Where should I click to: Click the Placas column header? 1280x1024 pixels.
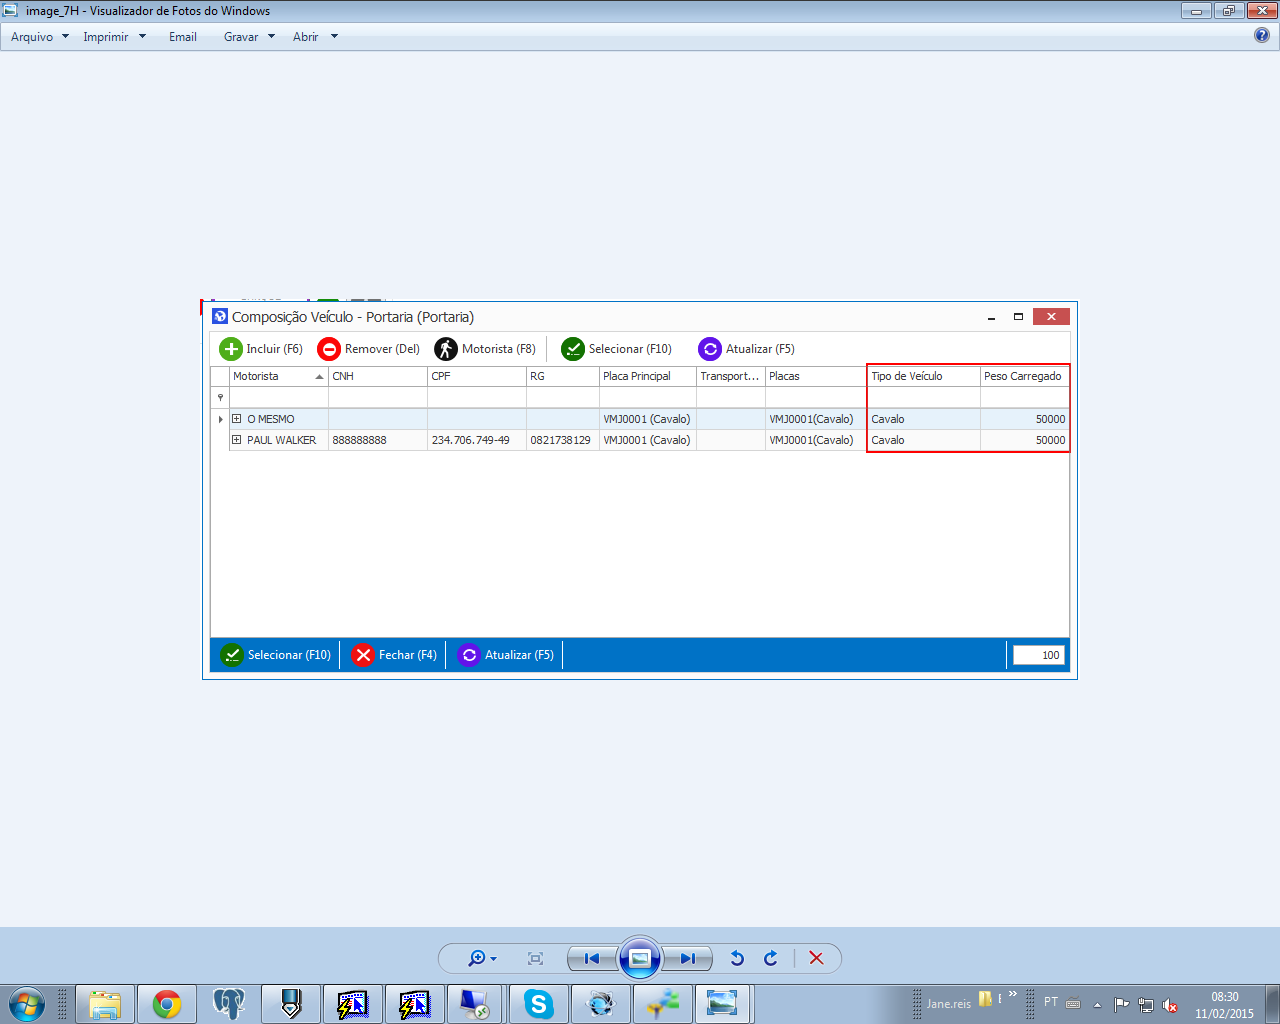[x=815, y=376]
